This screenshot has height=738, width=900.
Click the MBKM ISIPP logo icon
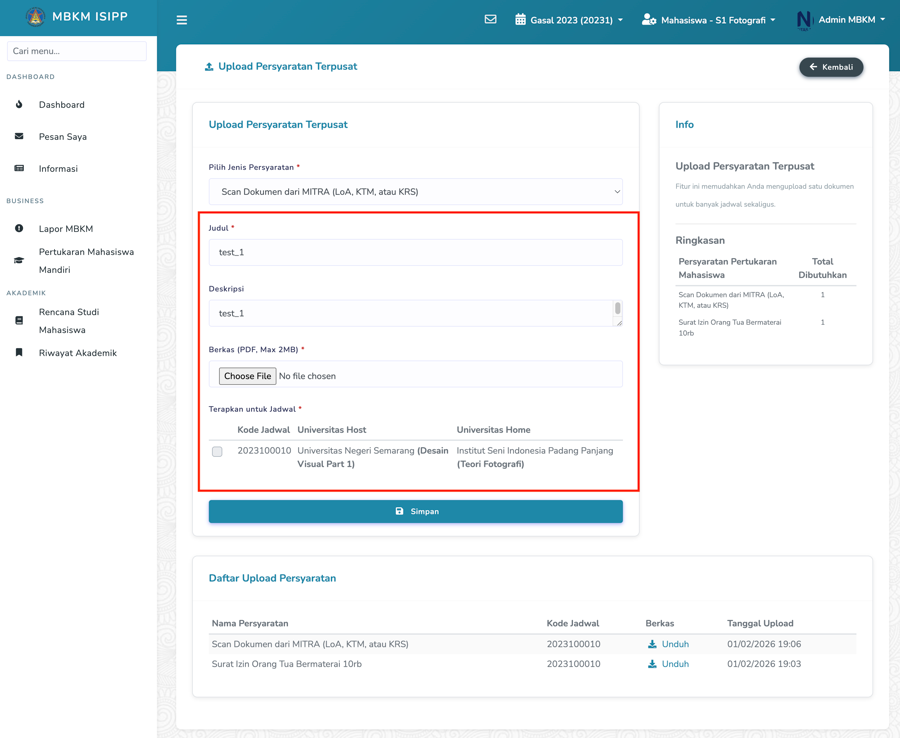pos(36,16)
